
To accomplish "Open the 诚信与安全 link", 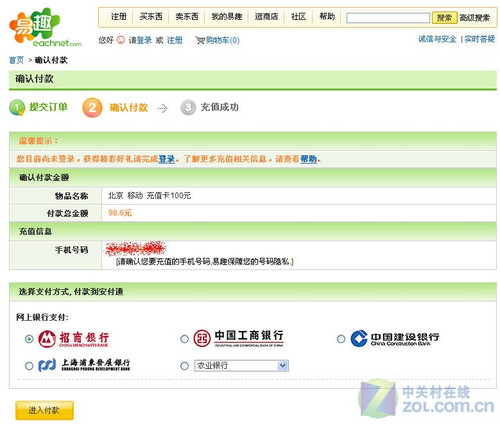I will 437,39.
